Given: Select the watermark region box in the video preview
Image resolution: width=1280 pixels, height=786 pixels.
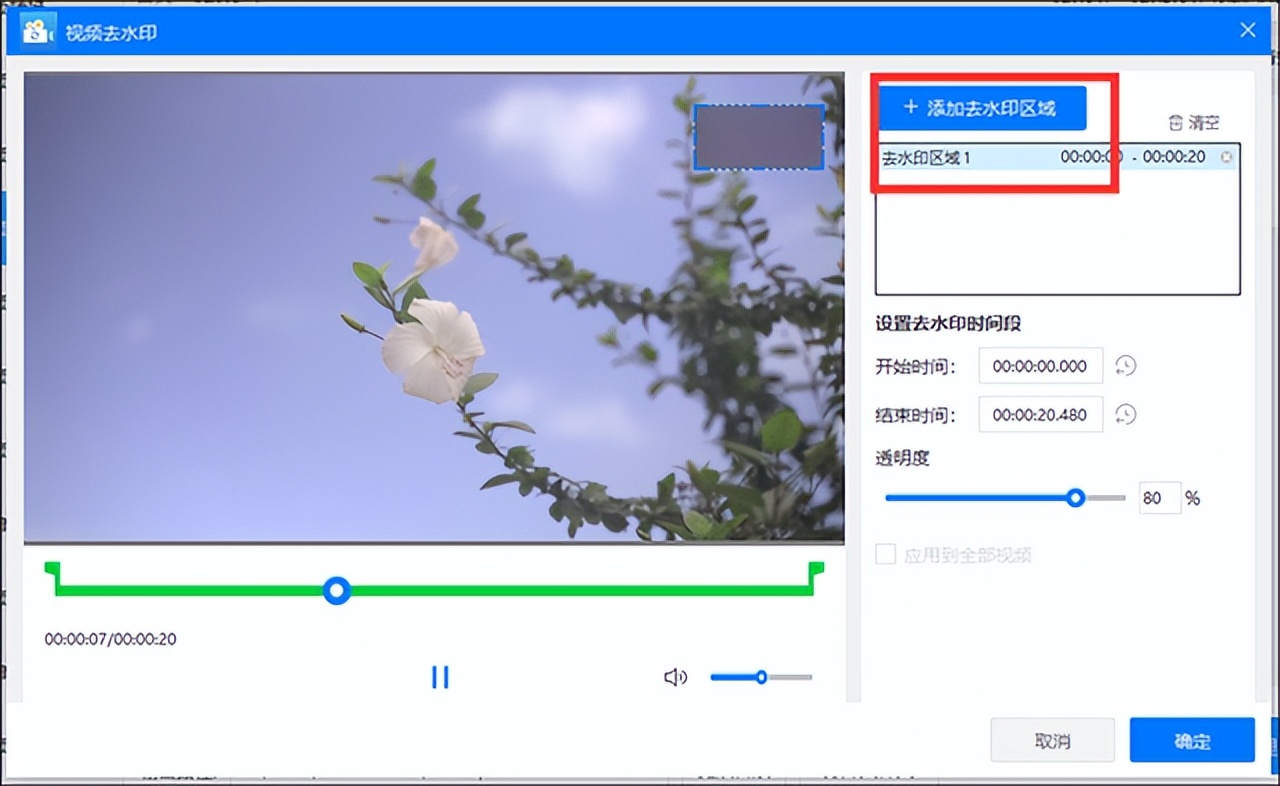Looking at the screenshot, I should [x=759, y=137].
